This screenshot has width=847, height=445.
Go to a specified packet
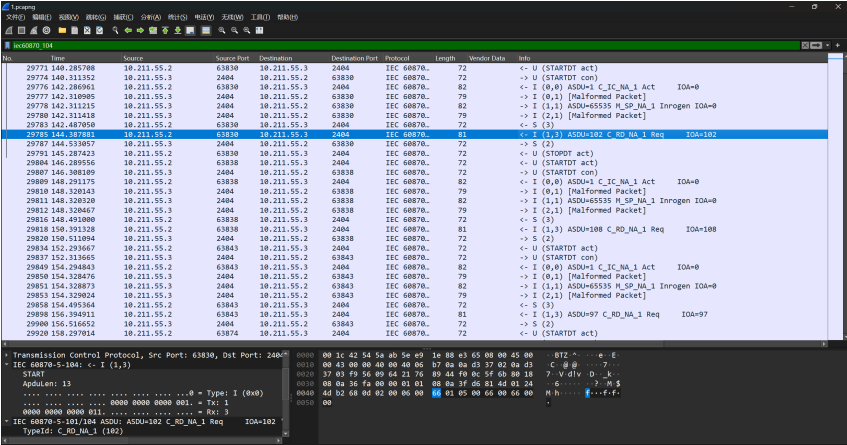pos(153,30)
